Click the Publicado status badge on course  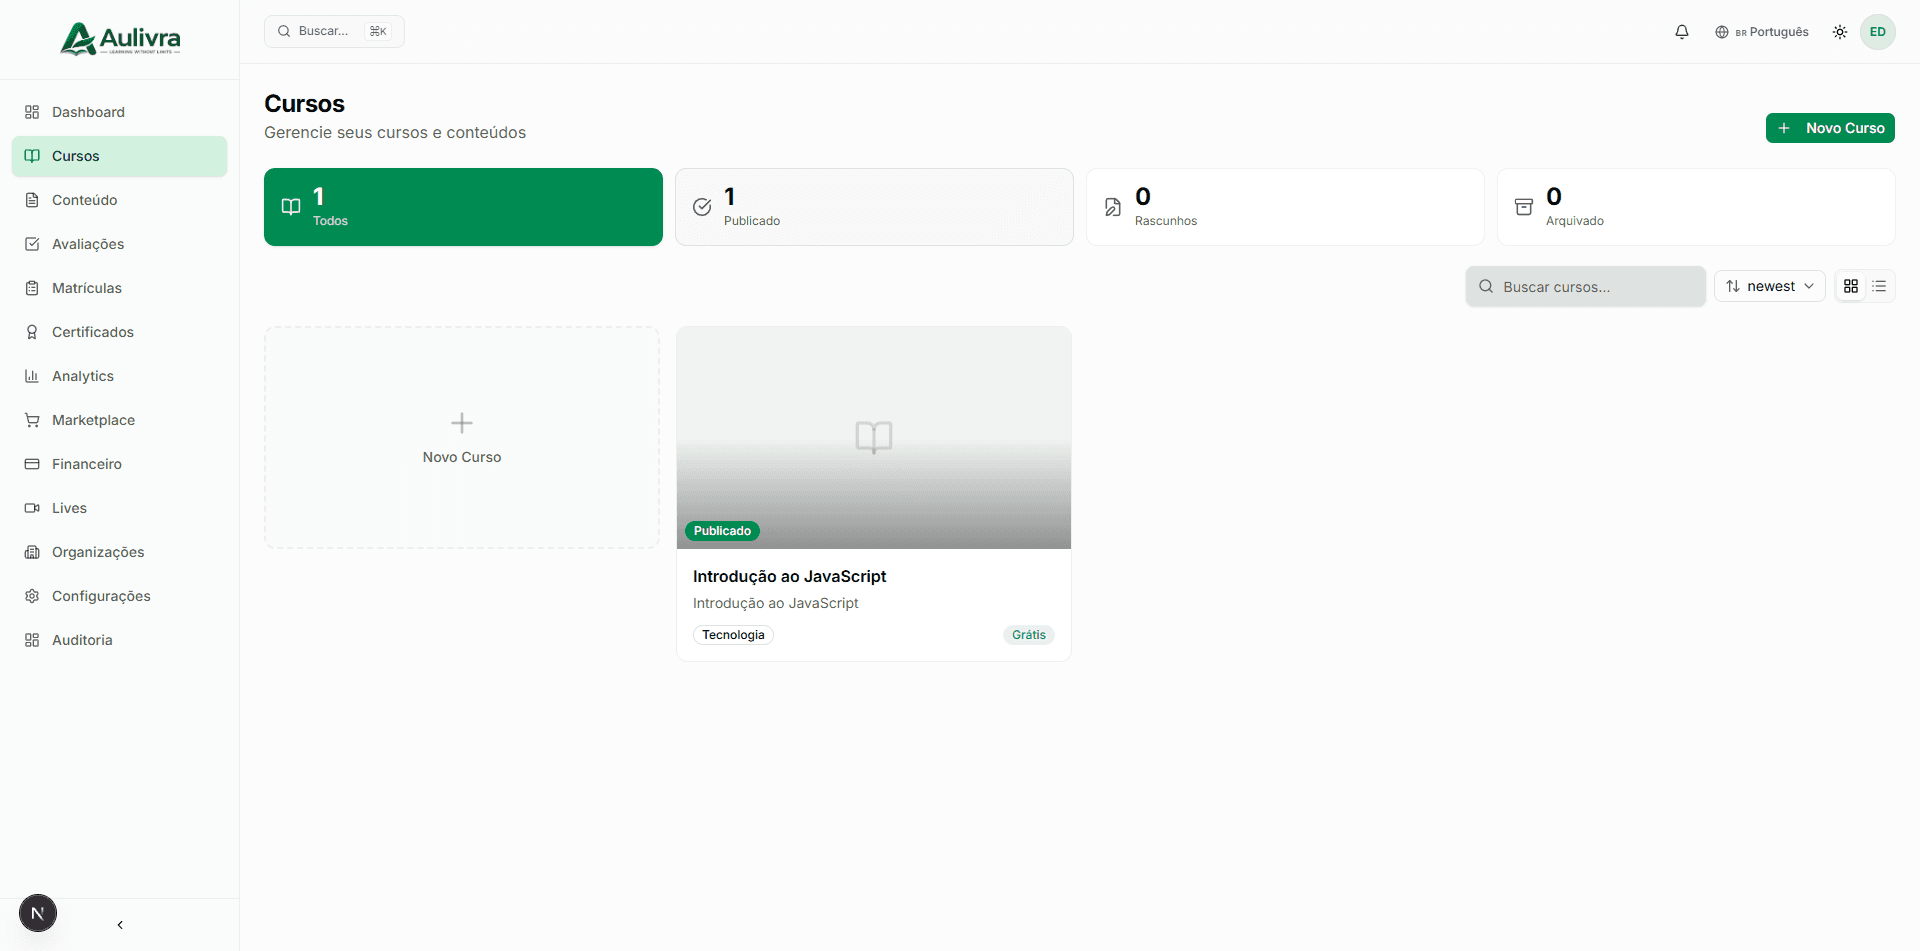[x=722, y=531]
